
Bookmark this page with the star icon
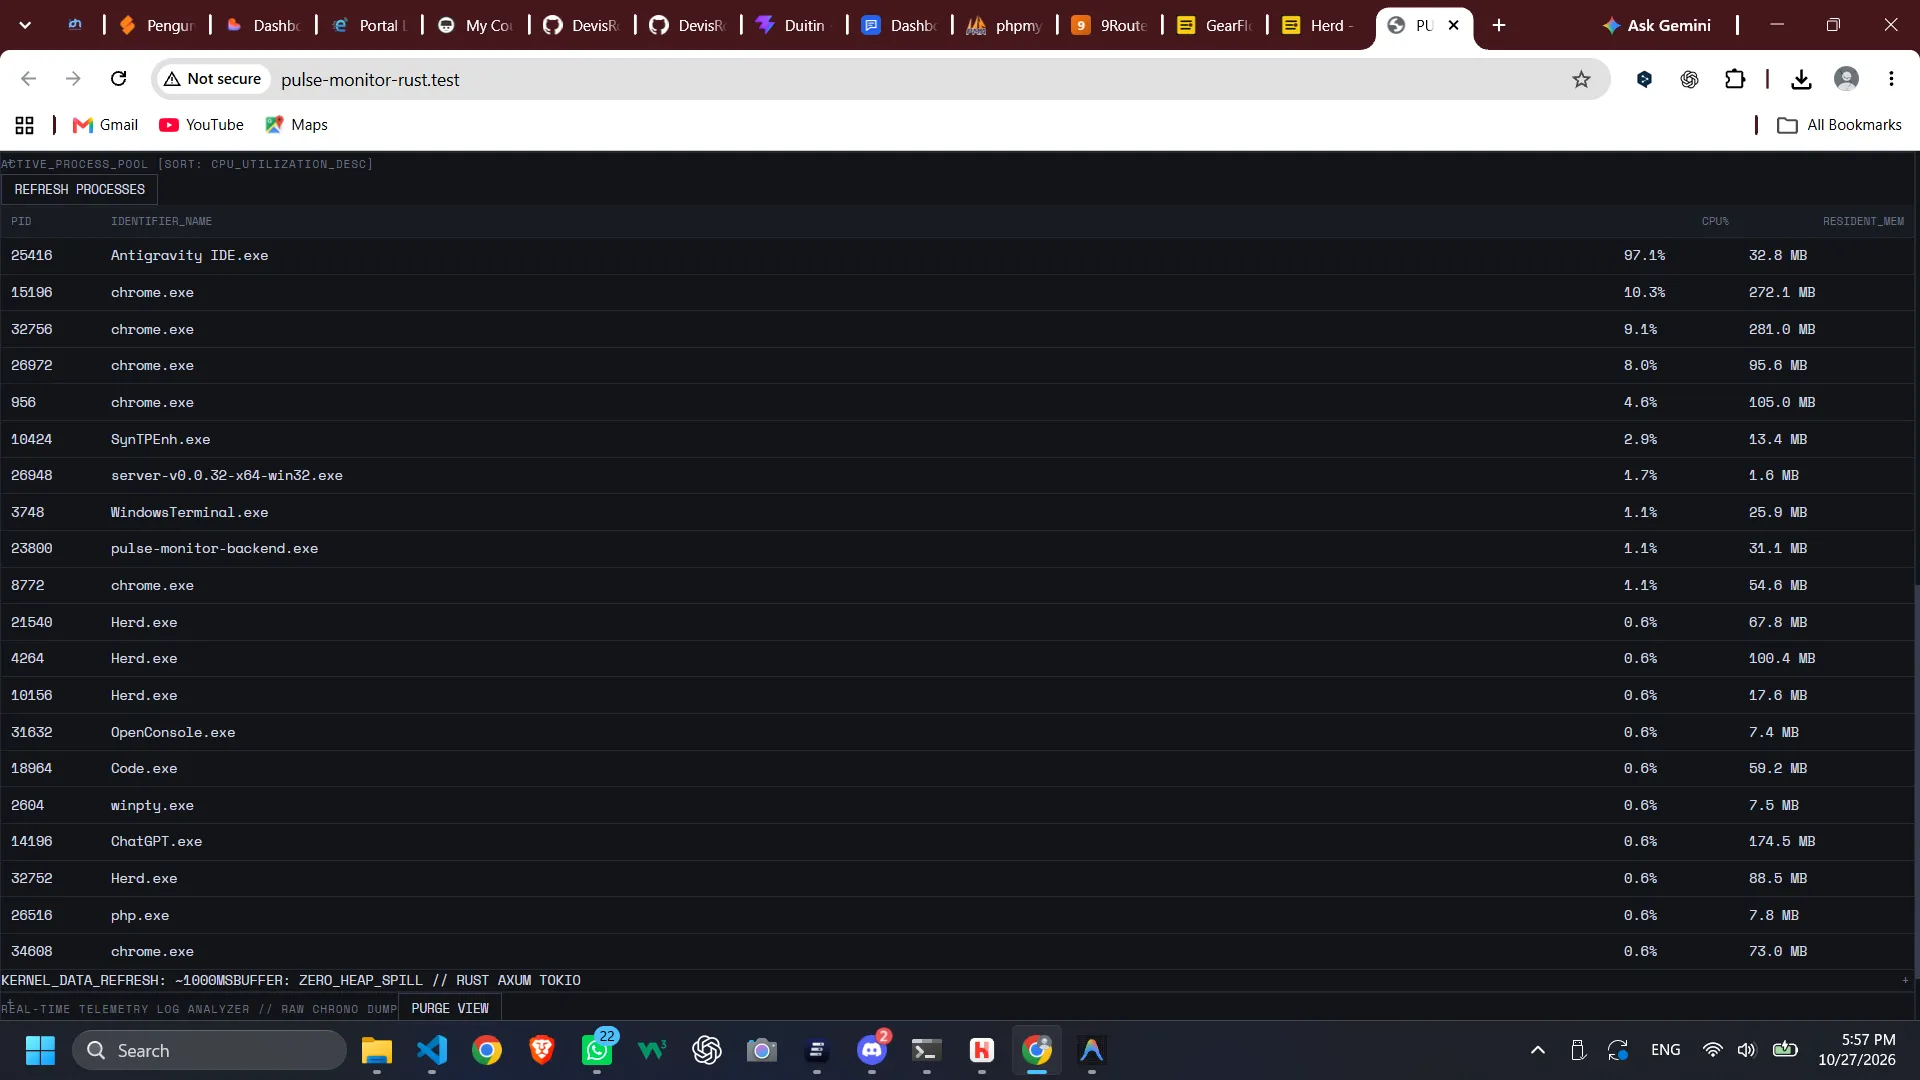1581,79
